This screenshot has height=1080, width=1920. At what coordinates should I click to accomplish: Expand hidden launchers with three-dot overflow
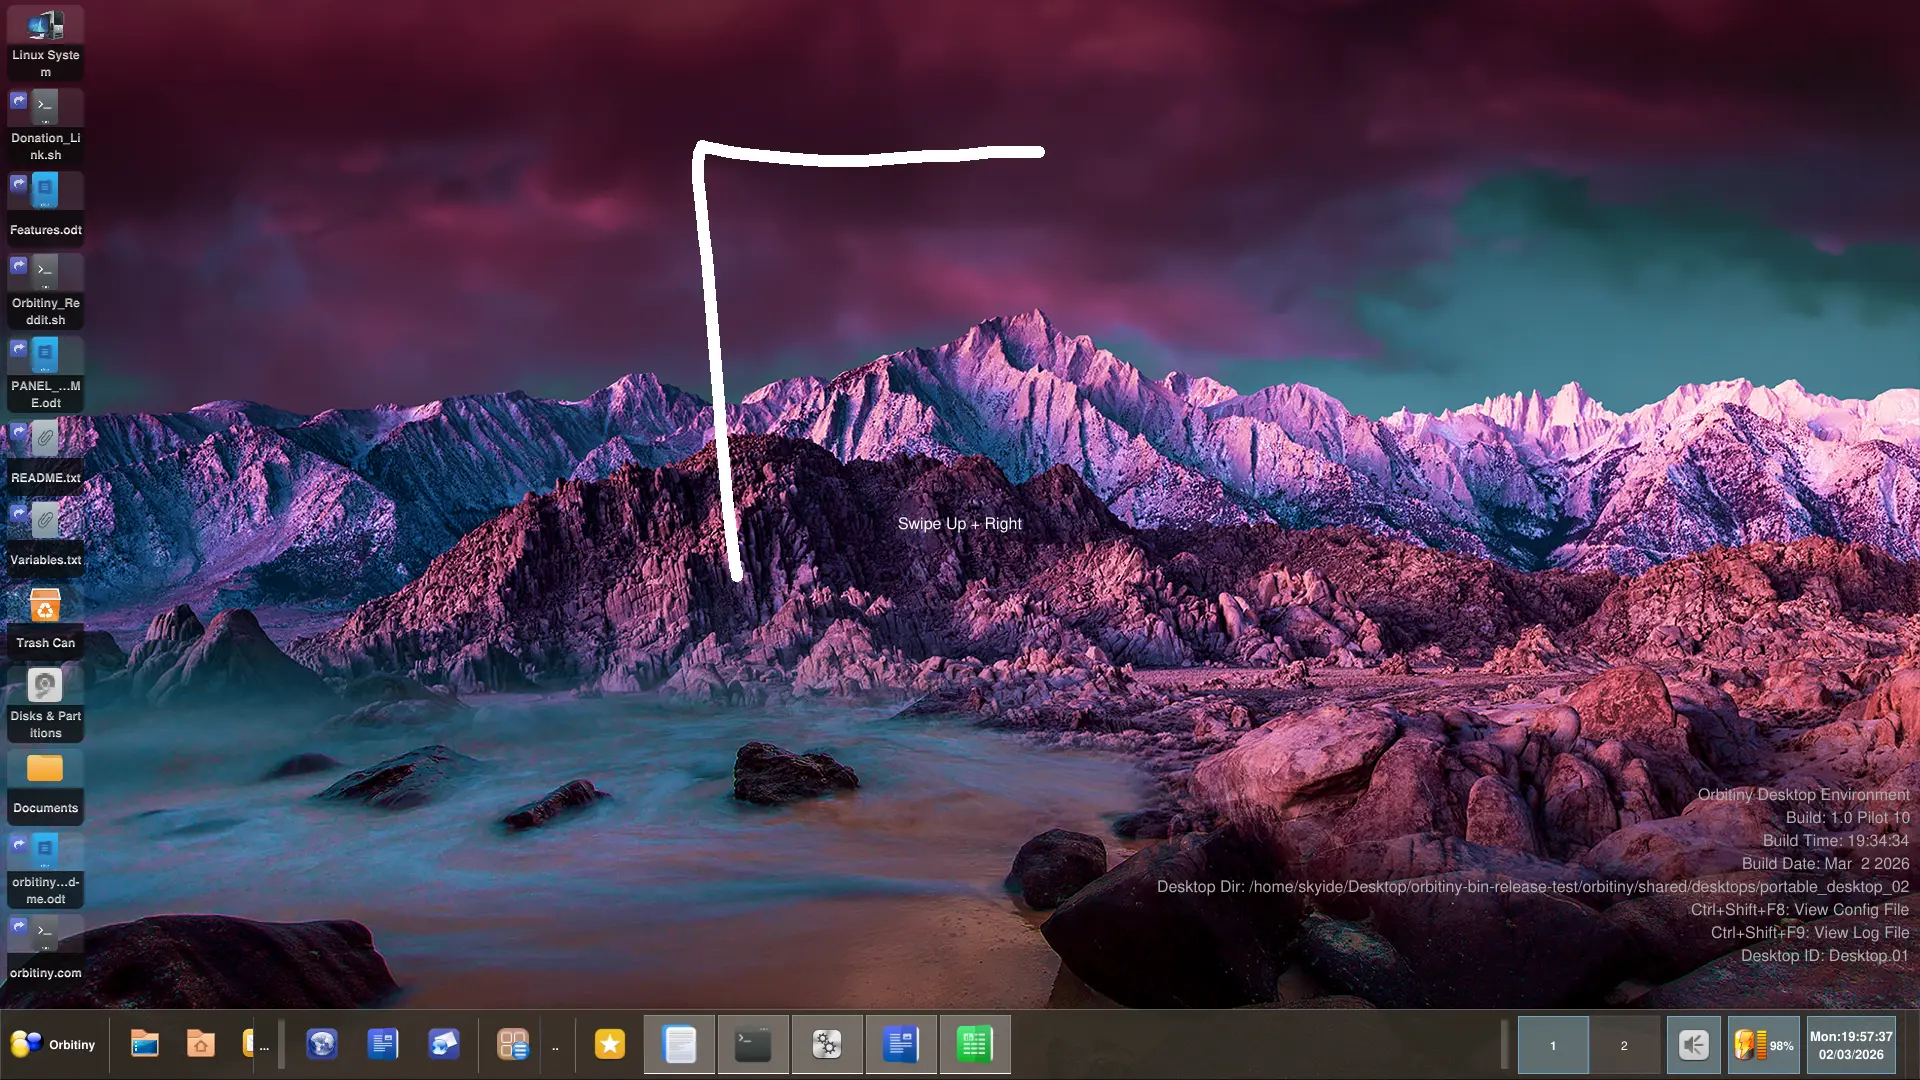(x=264, y=1048)
